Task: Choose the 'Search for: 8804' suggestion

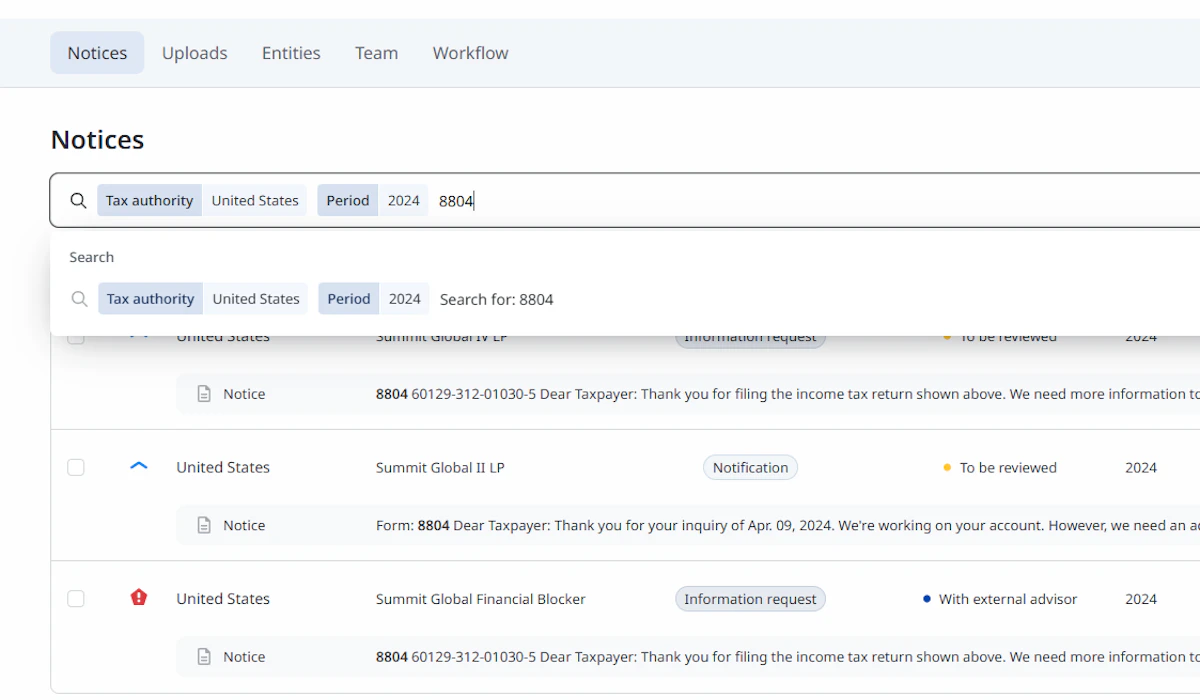Action: click(496, 299)
